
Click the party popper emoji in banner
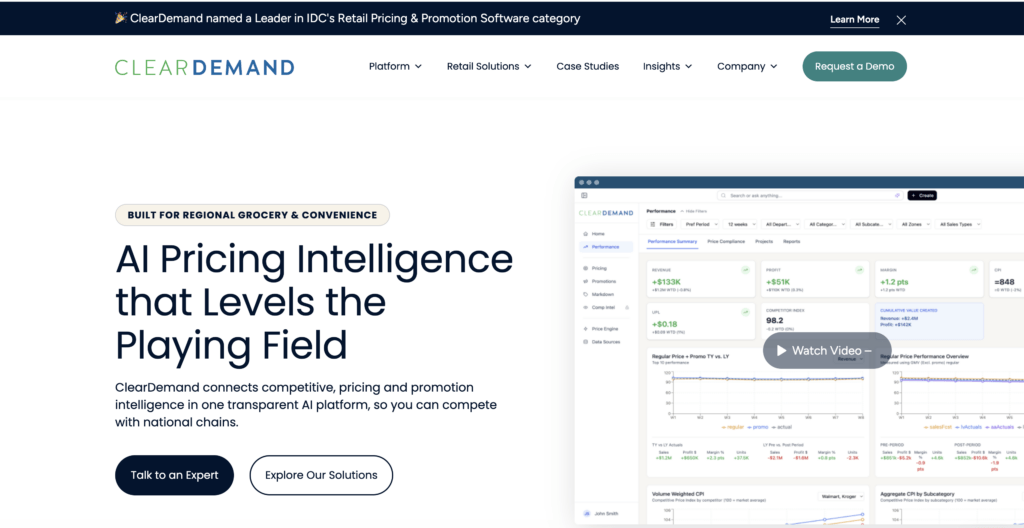[121, 18]
